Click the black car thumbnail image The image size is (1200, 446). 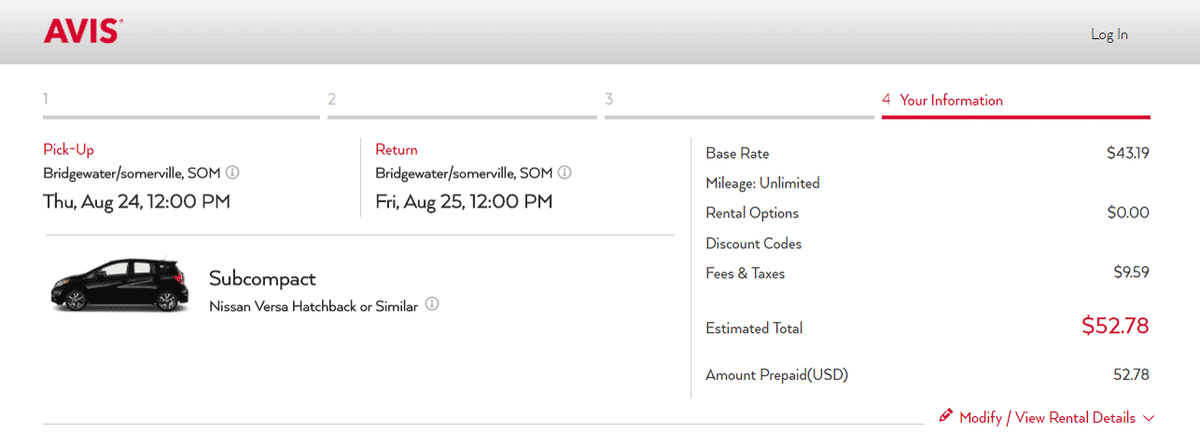(x=119, y=285)
